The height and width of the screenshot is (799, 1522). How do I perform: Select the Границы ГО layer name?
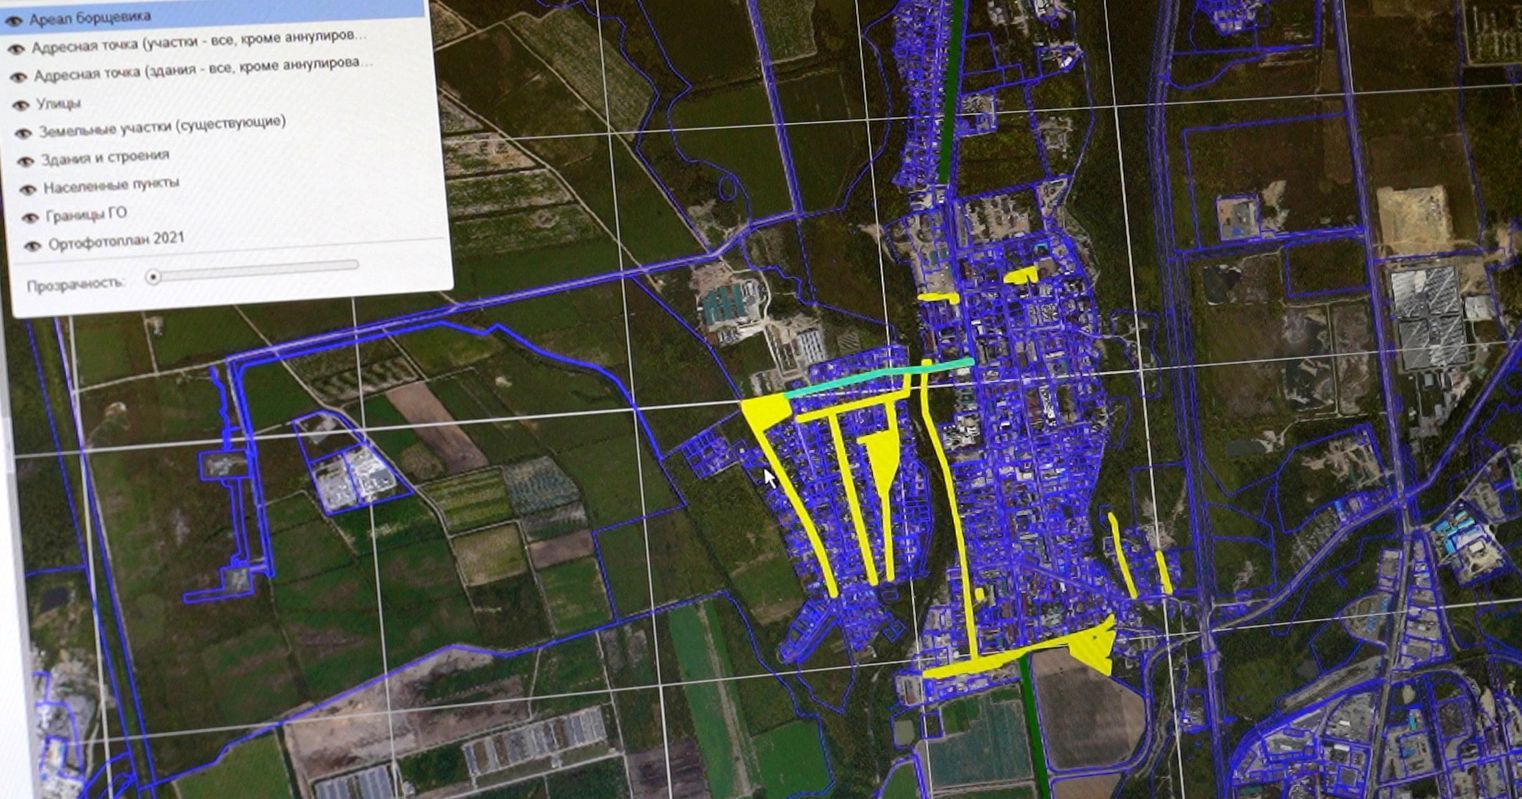(x=87, y=214)
